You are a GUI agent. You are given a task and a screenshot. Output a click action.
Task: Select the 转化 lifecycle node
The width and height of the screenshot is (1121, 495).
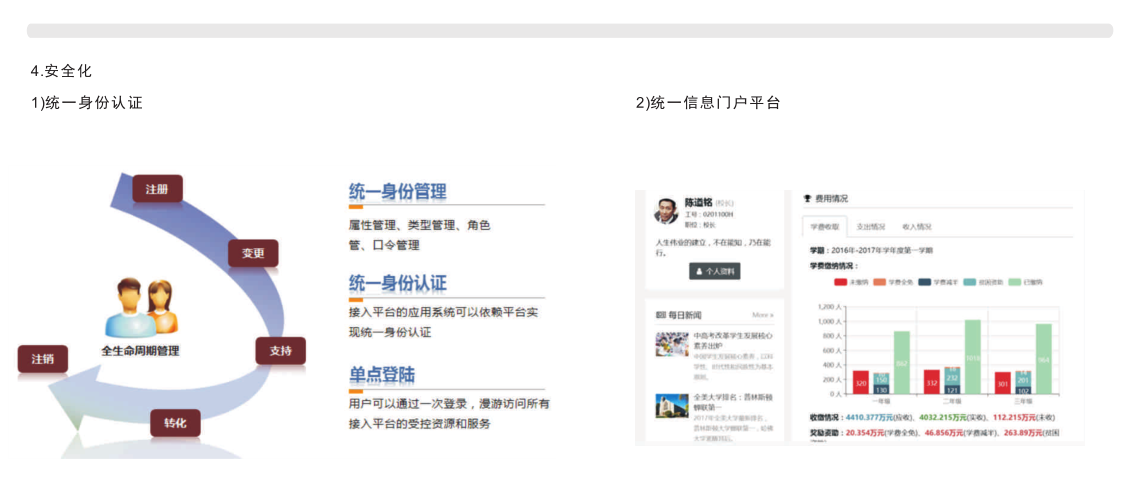pos(175,423)
